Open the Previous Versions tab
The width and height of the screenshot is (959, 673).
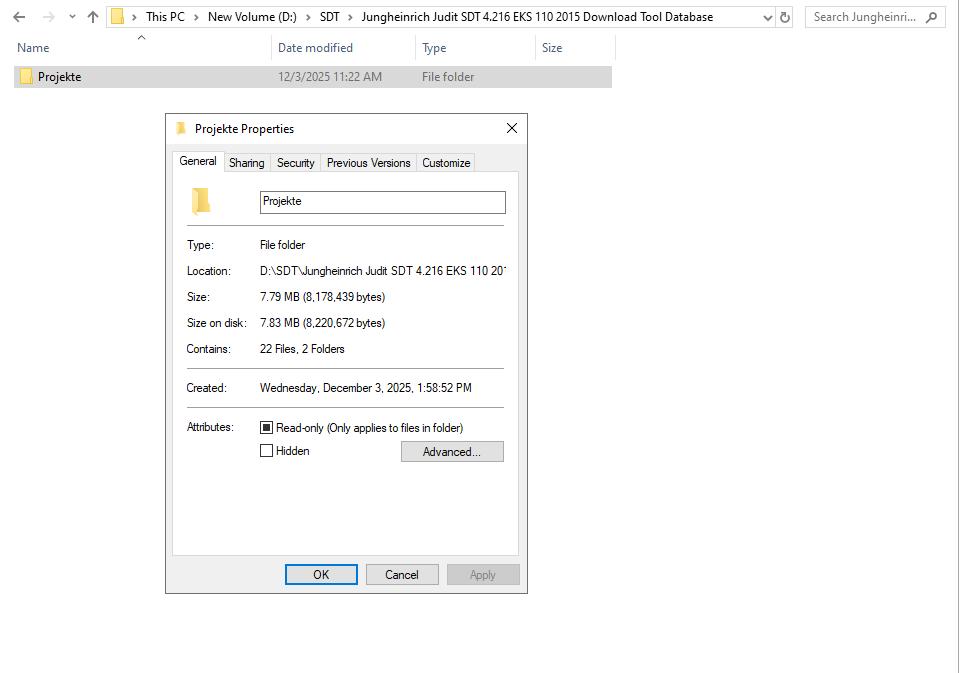pos(368,163)
